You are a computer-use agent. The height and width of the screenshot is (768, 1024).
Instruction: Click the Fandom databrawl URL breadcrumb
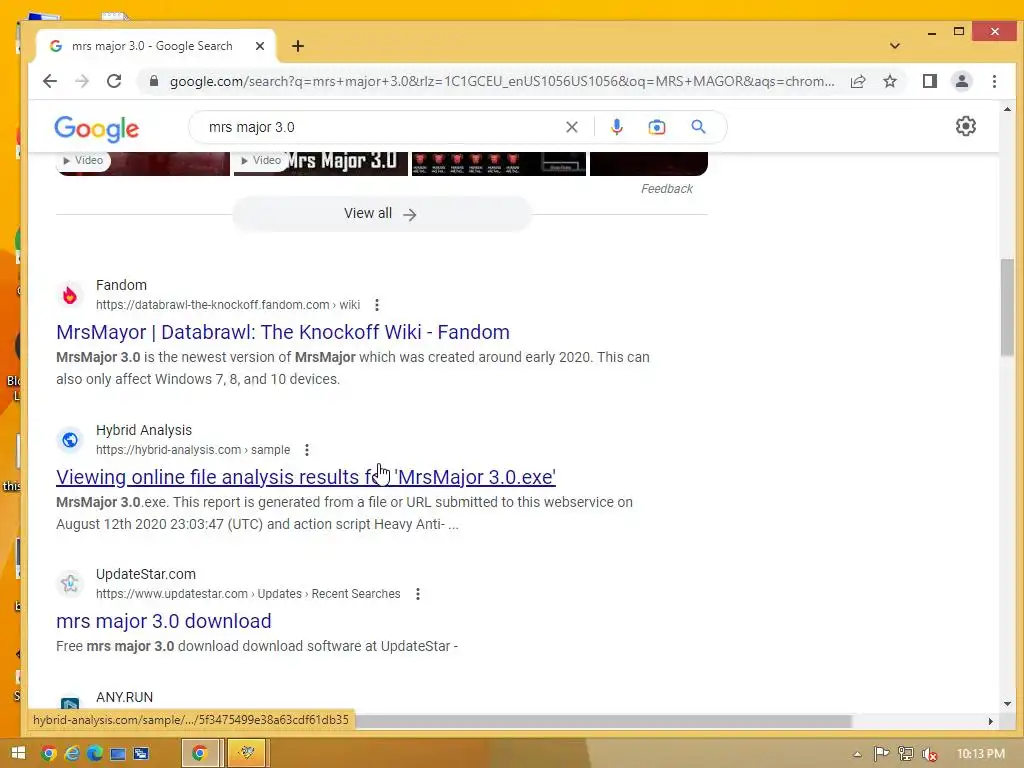pyautogui.click(x=228, y=305)
